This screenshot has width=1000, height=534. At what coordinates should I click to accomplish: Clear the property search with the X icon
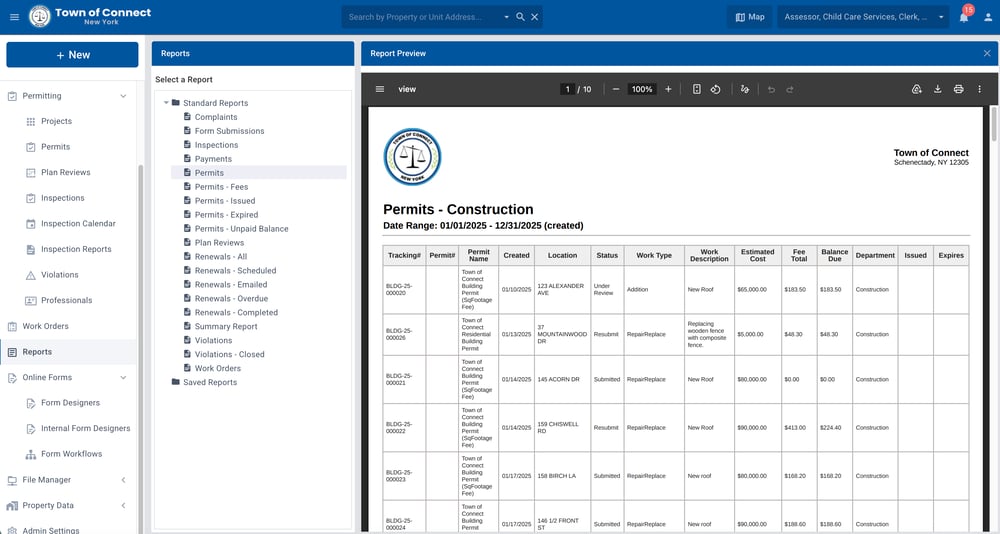[535, 17]
